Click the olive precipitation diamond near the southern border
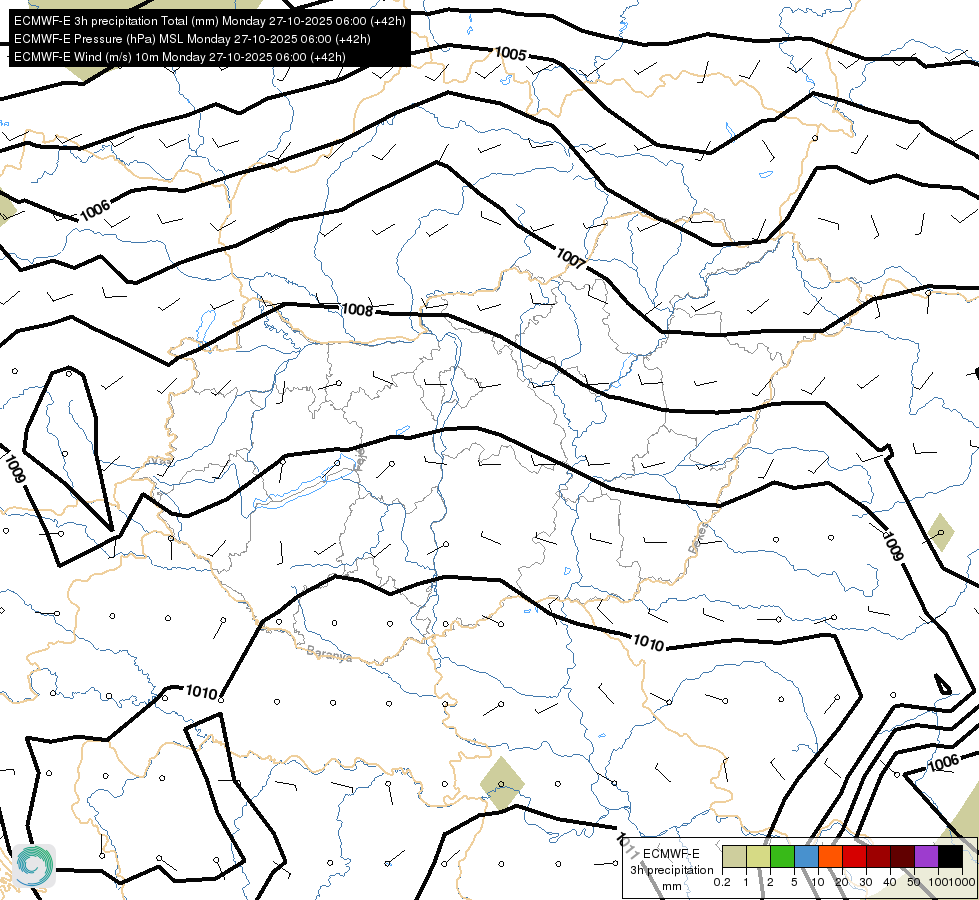The height and width of the screenshot is (900, 979). pos(502,783)
